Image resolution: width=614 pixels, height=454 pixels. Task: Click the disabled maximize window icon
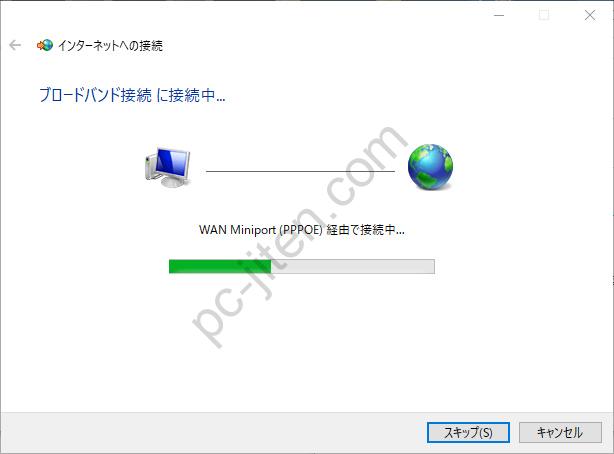(x=544, y=15)
